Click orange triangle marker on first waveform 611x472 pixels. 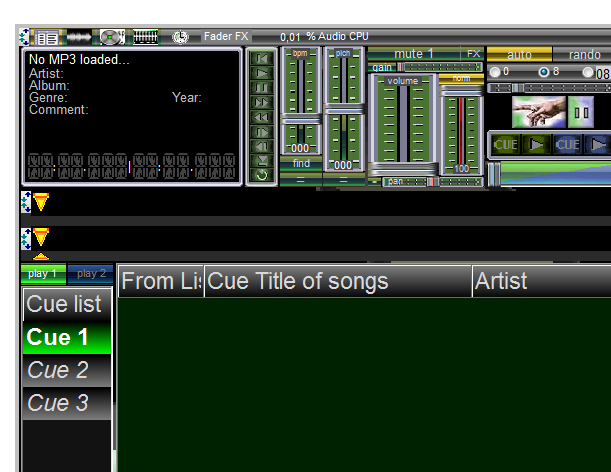(x=41, y=202)
